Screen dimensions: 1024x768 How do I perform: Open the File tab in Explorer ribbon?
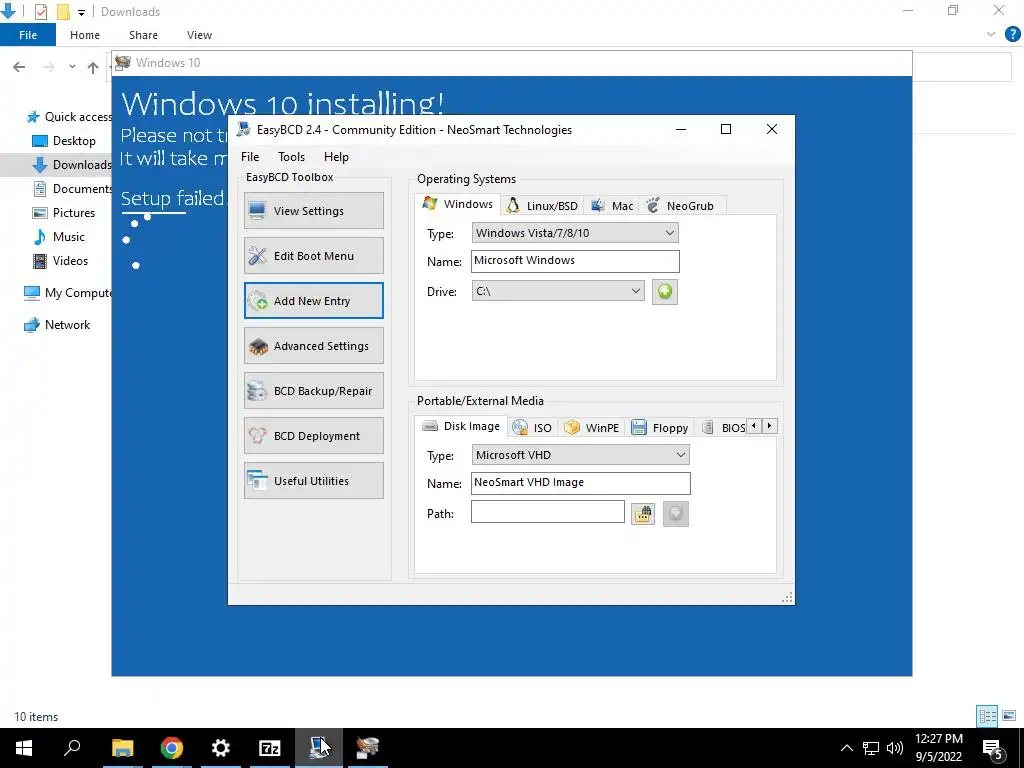click(28, 35)
